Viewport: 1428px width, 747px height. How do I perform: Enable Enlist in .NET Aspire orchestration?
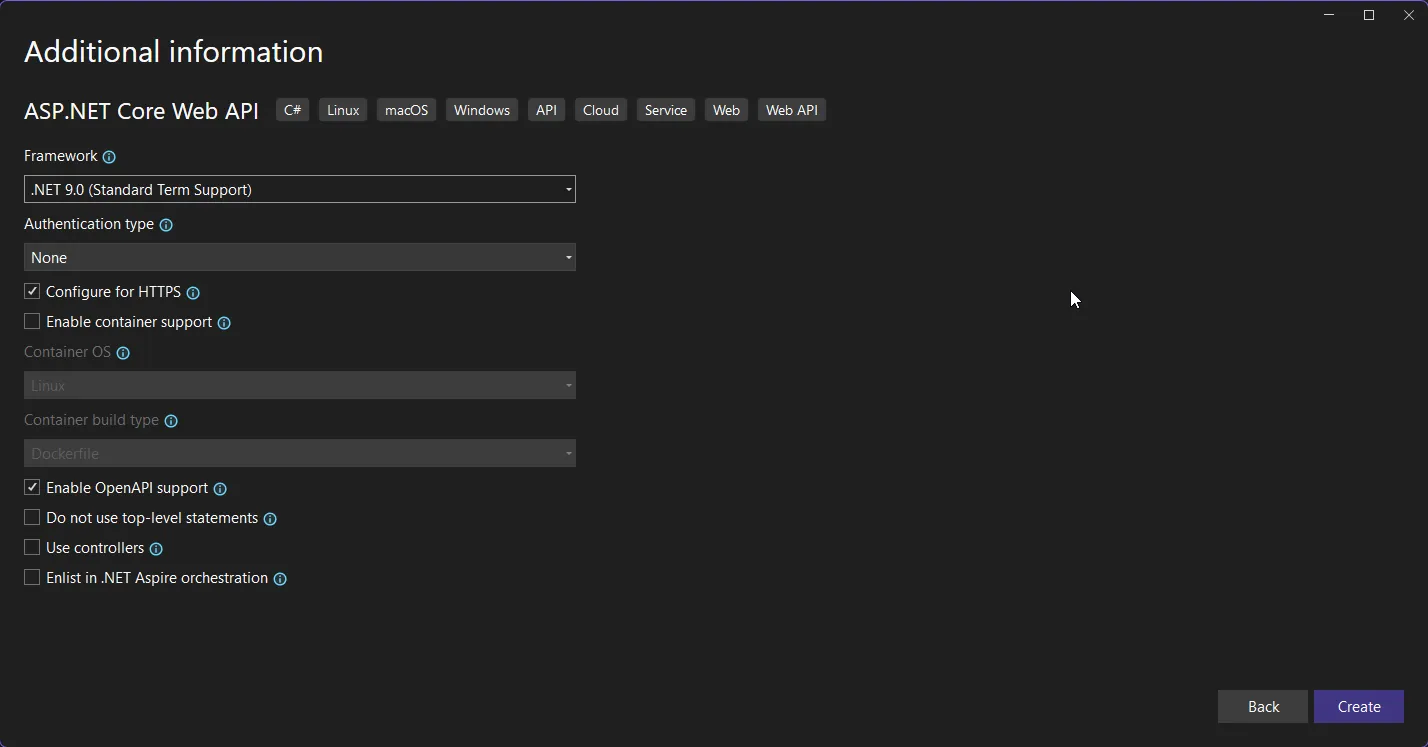point(31,577)
